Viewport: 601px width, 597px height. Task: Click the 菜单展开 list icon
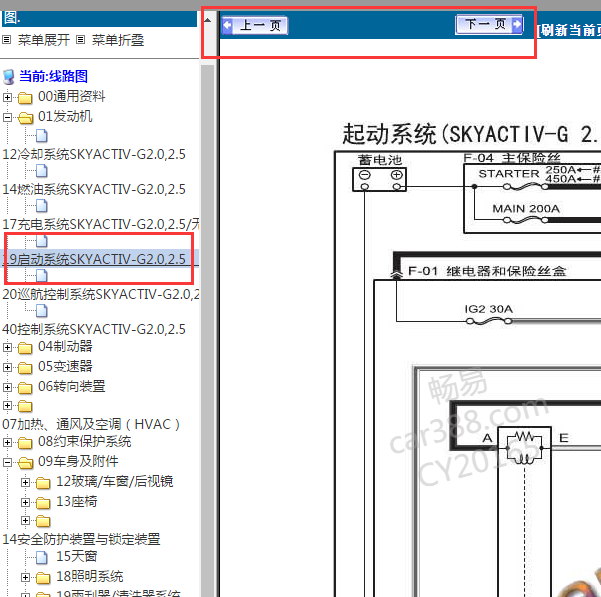click(x=7, y=39)
